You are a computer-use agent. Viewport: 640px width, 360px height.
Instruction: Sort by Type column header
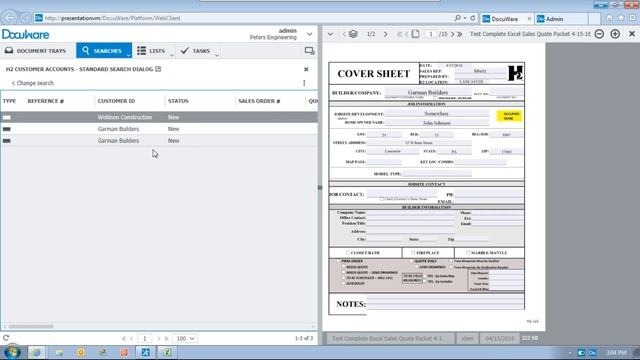(9, 101)
